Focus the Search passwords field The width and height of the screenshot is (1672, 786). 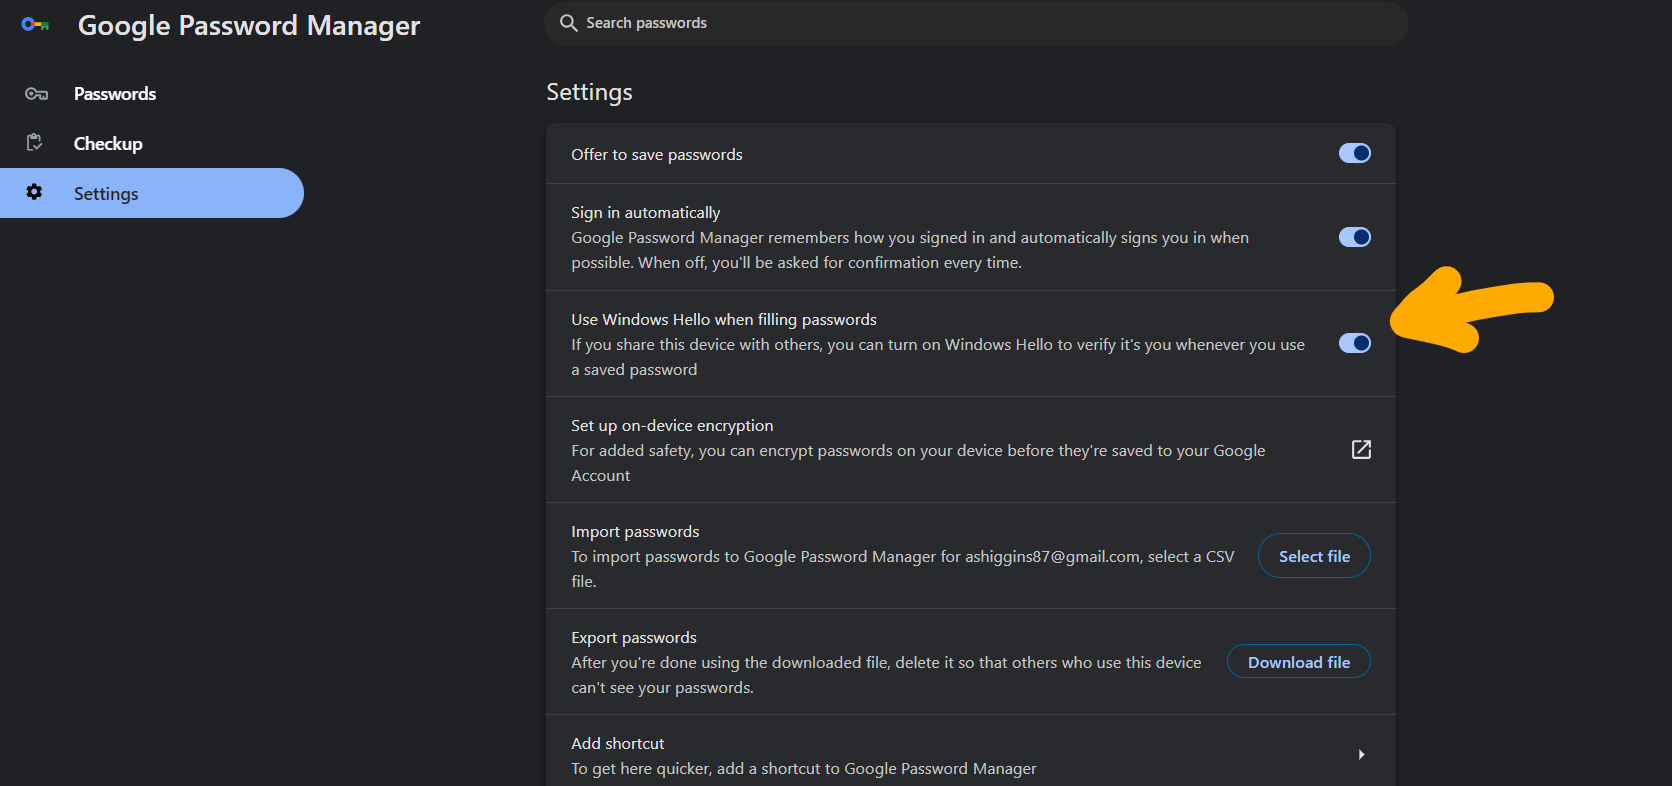(976, 23)
